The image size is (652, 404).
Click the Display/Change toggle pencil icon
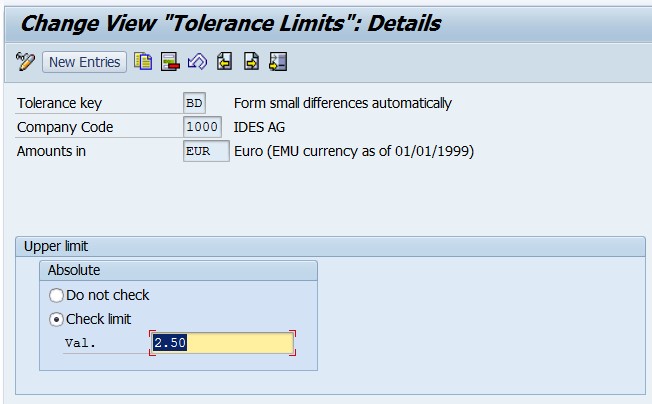pyautogui.click(x=25, y=62)
